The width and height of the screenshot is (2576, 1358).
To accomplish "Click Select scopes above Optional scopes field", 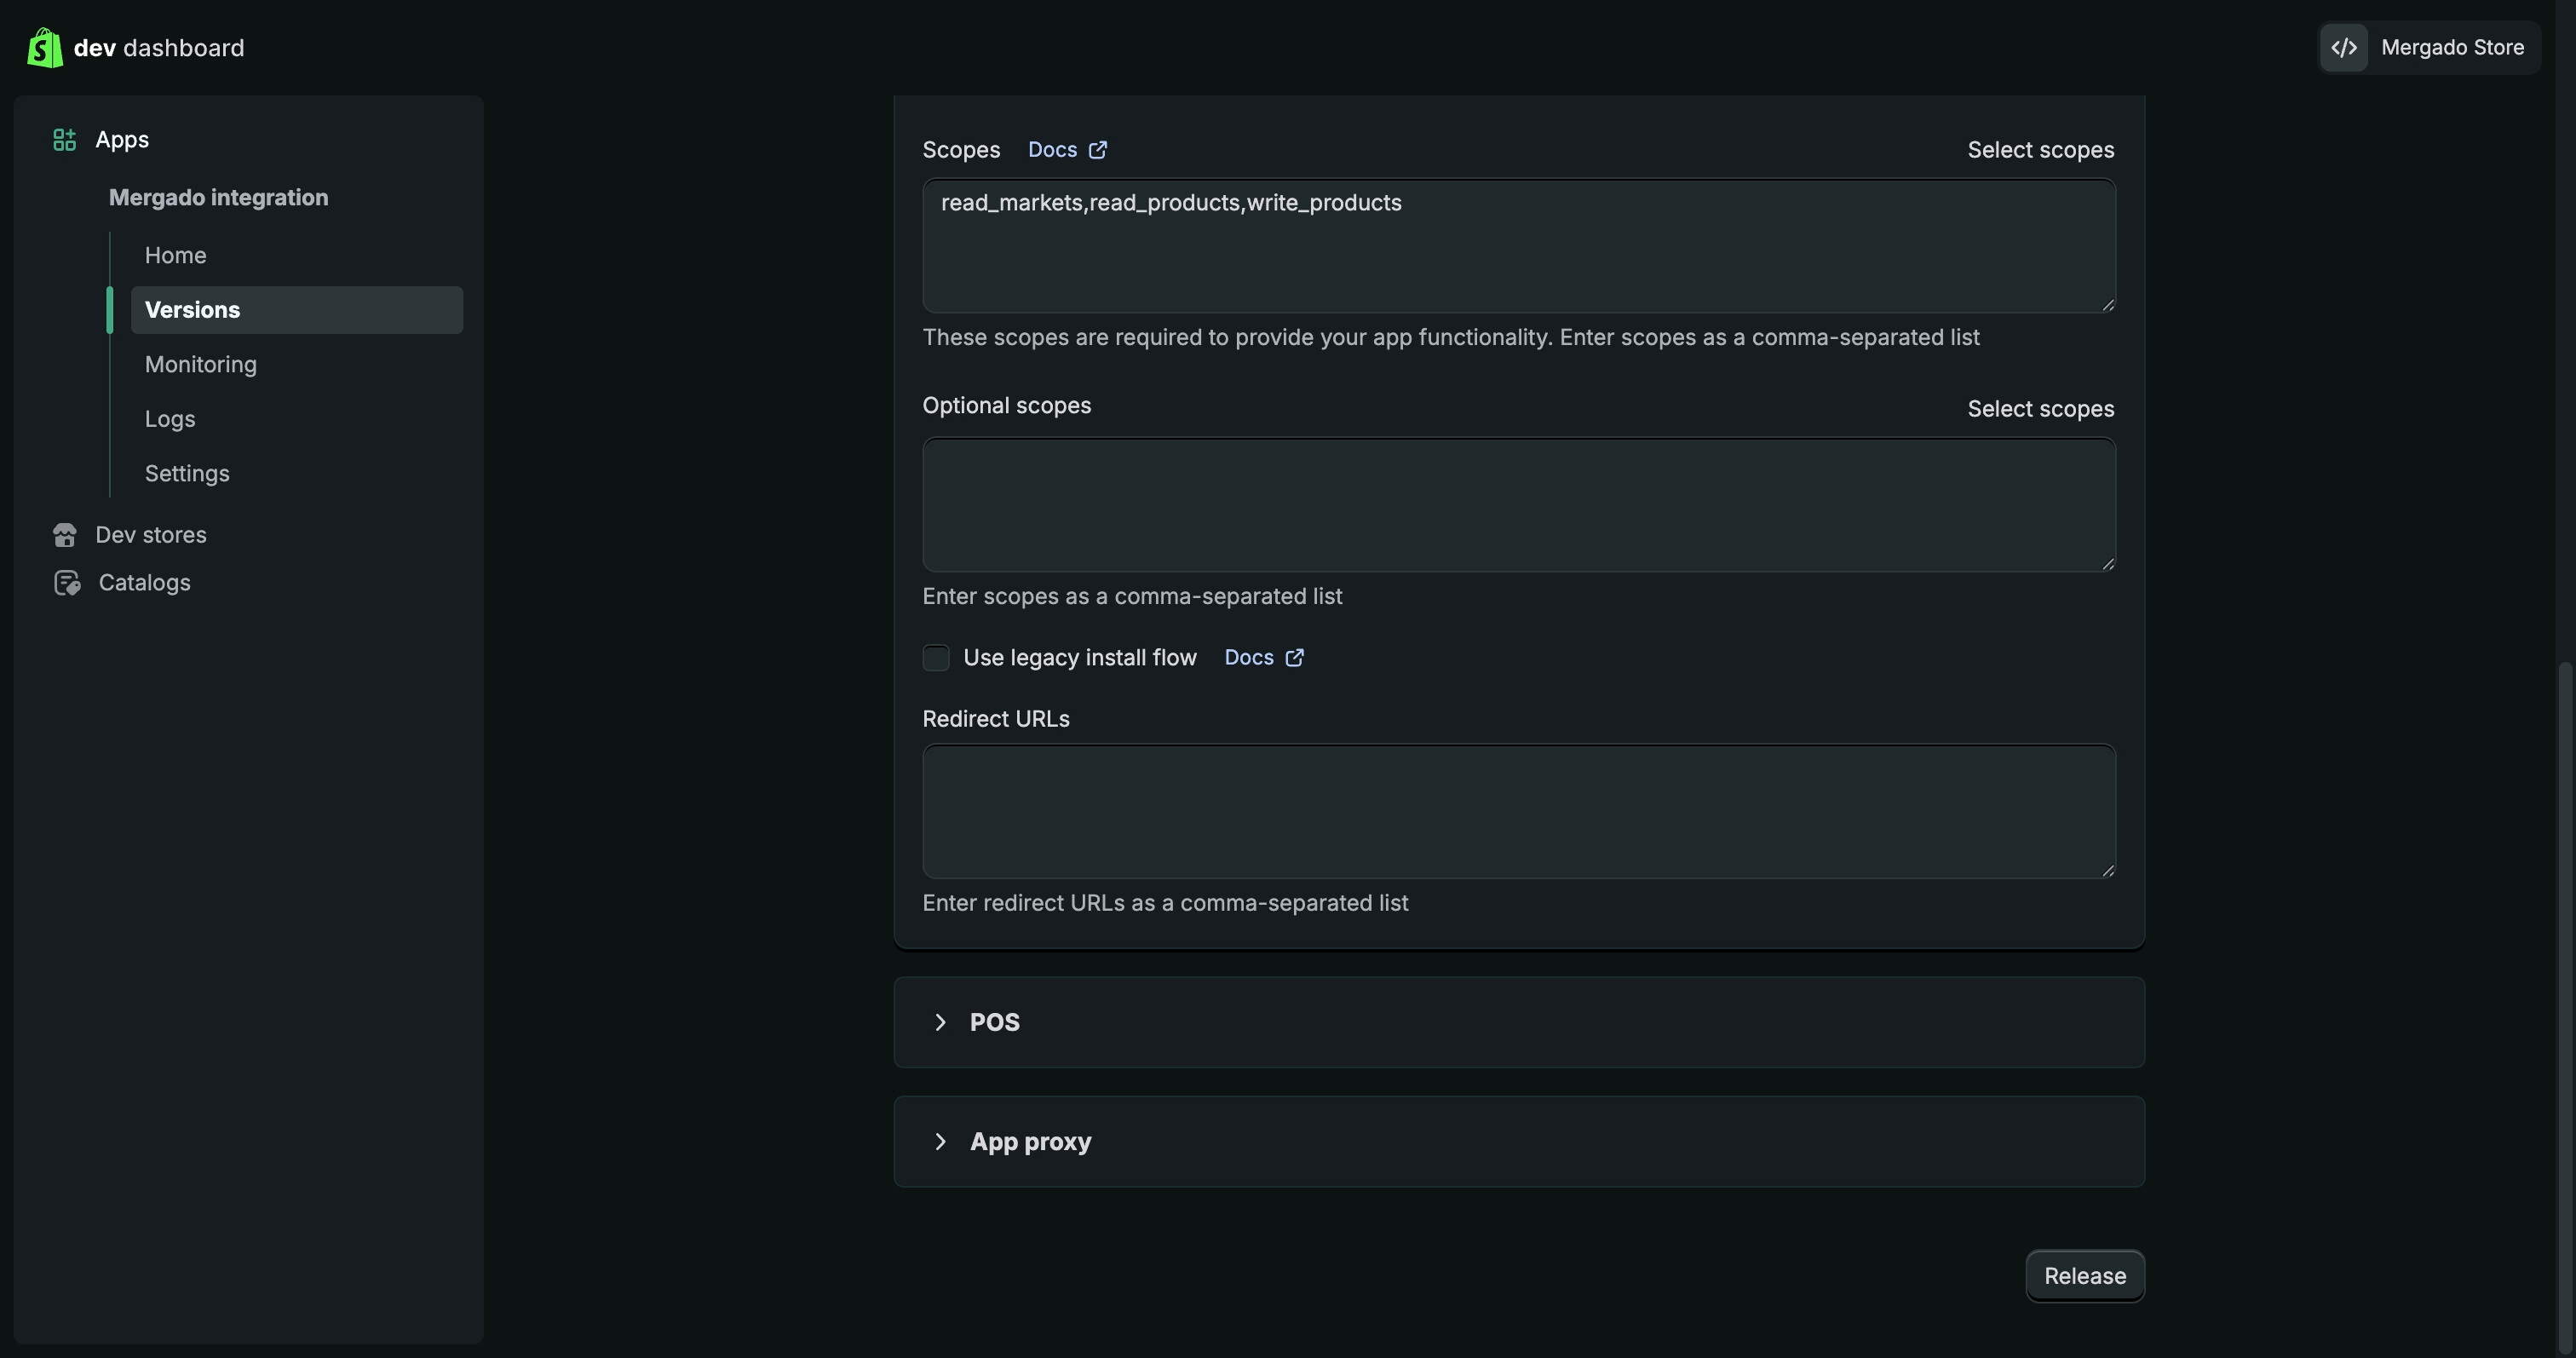I will coord(2040,409).
